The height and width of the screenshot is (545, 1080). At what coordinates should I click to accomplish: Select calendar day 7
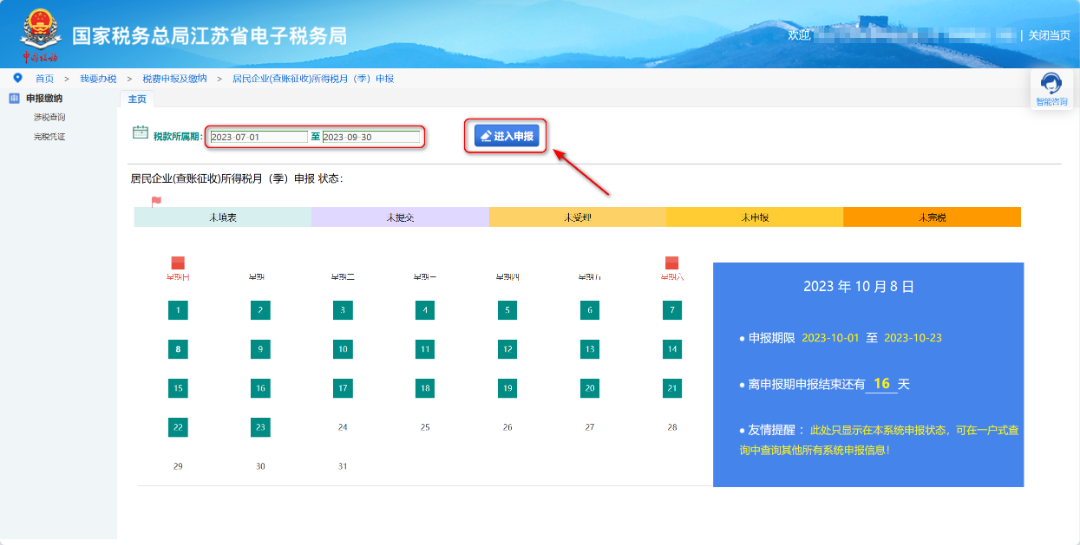(672, 310)
